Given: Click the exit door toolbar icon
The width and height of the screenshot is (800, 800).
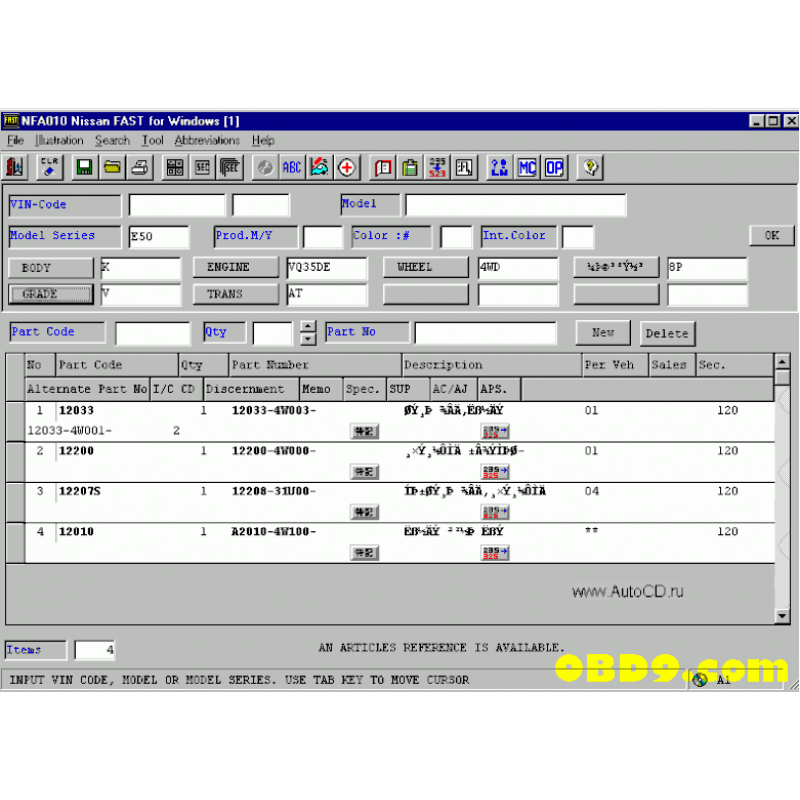Looking at the screenshot, I should pos(15,167).
